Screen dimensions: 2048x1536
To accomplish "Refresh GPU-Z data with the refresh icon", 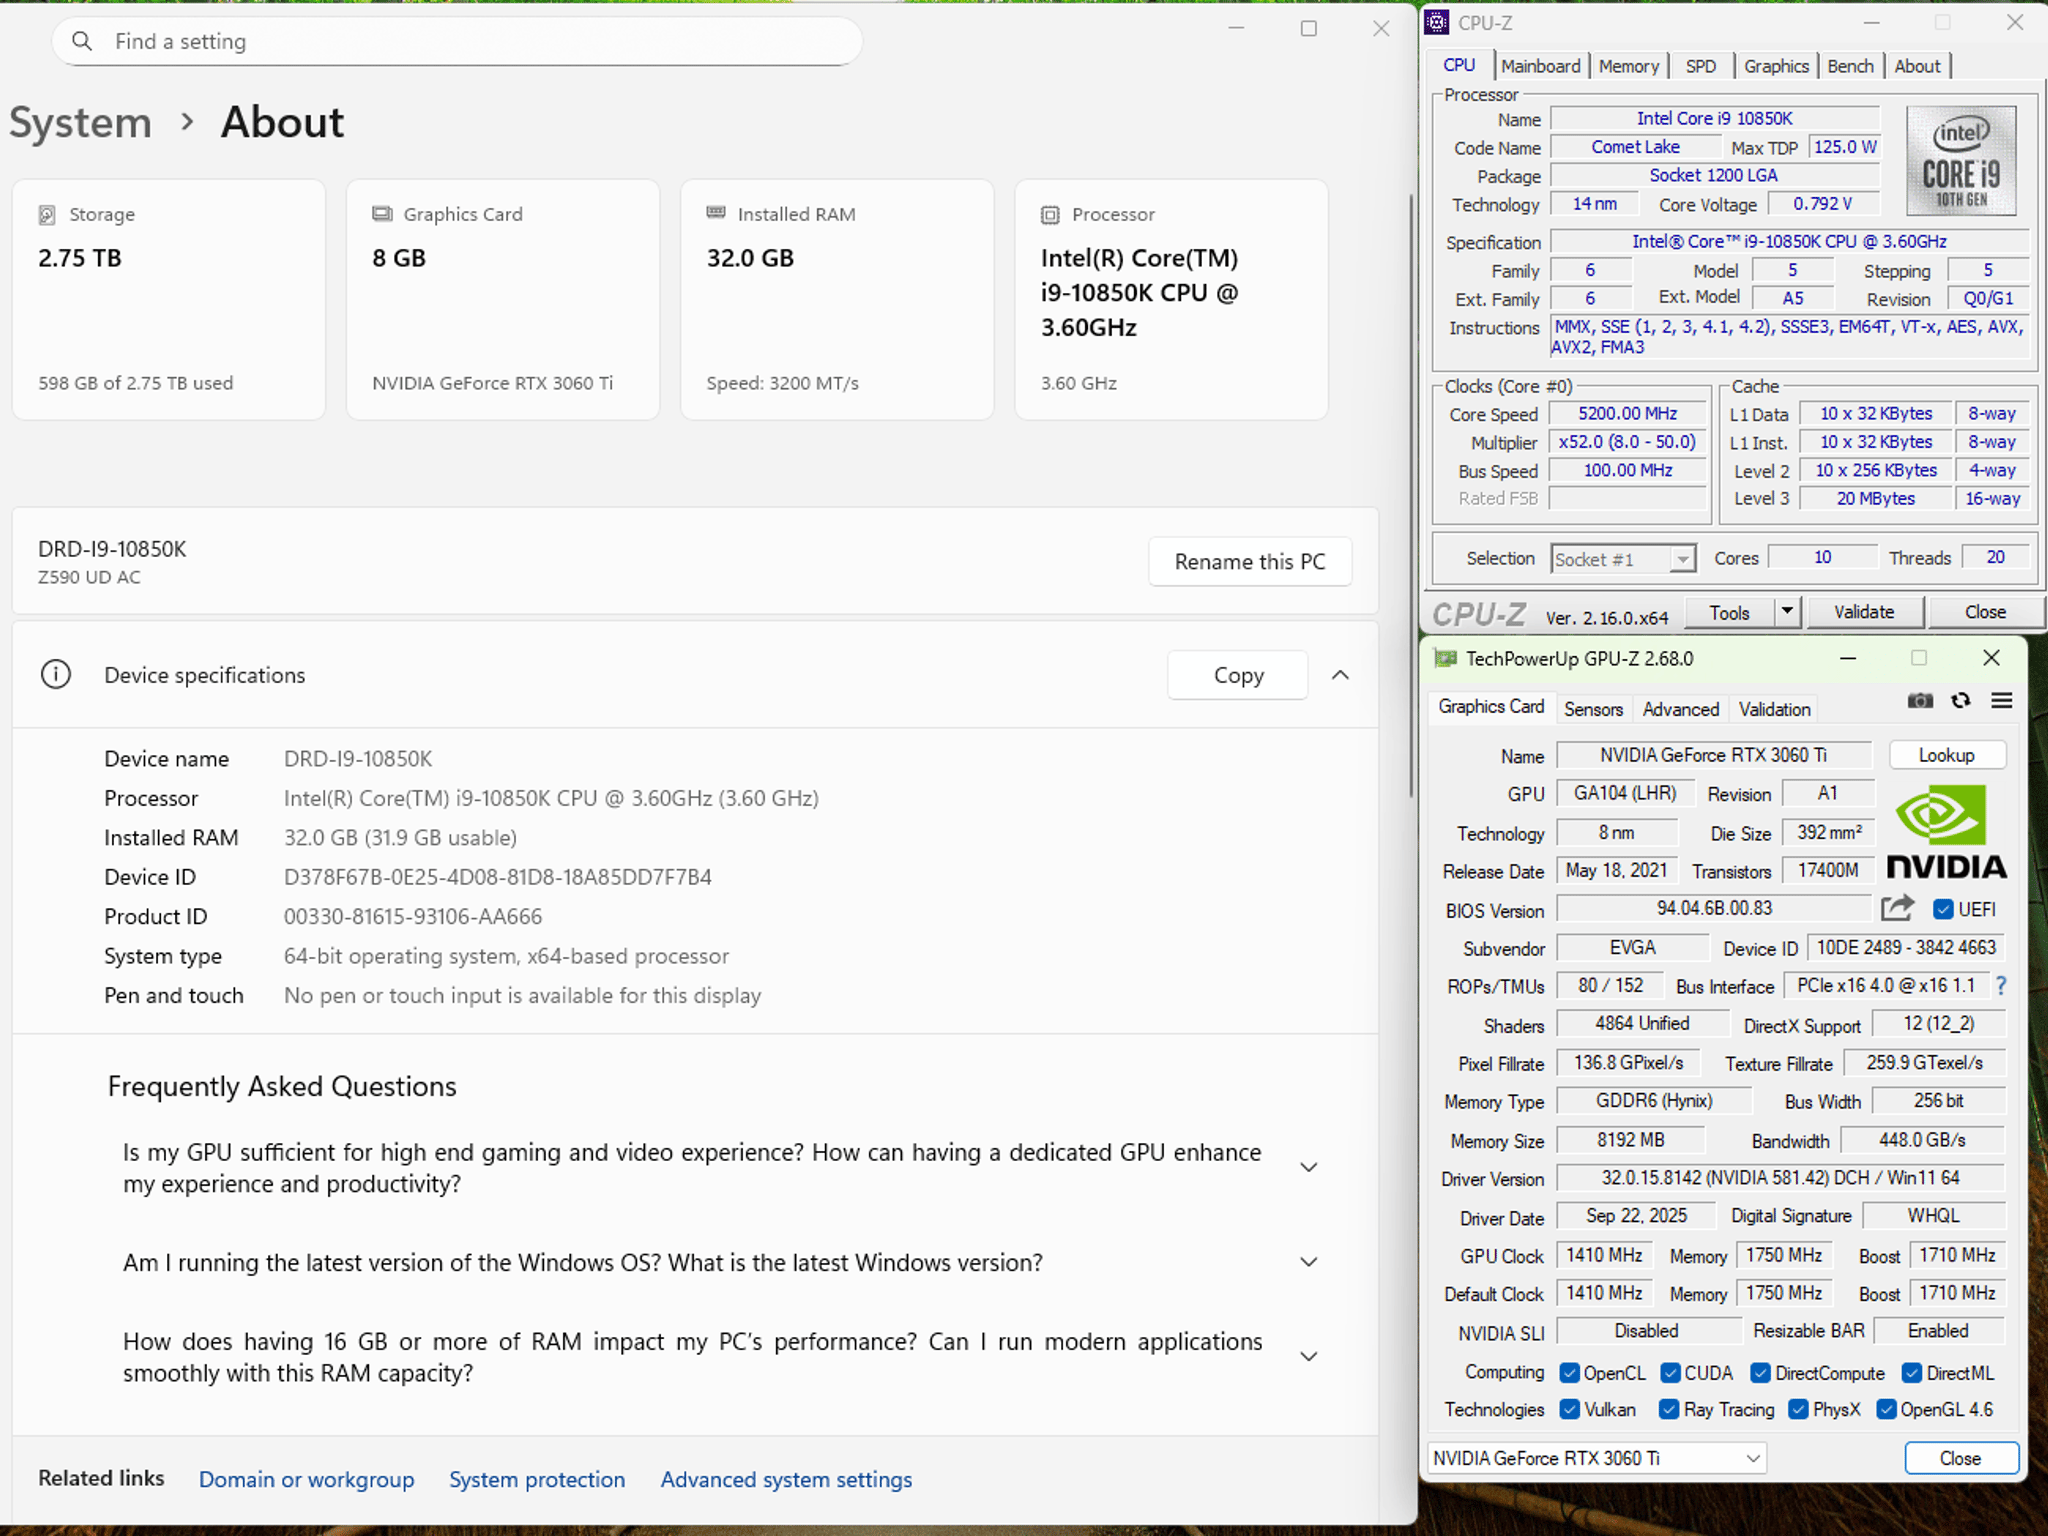I will point(1961,701).
